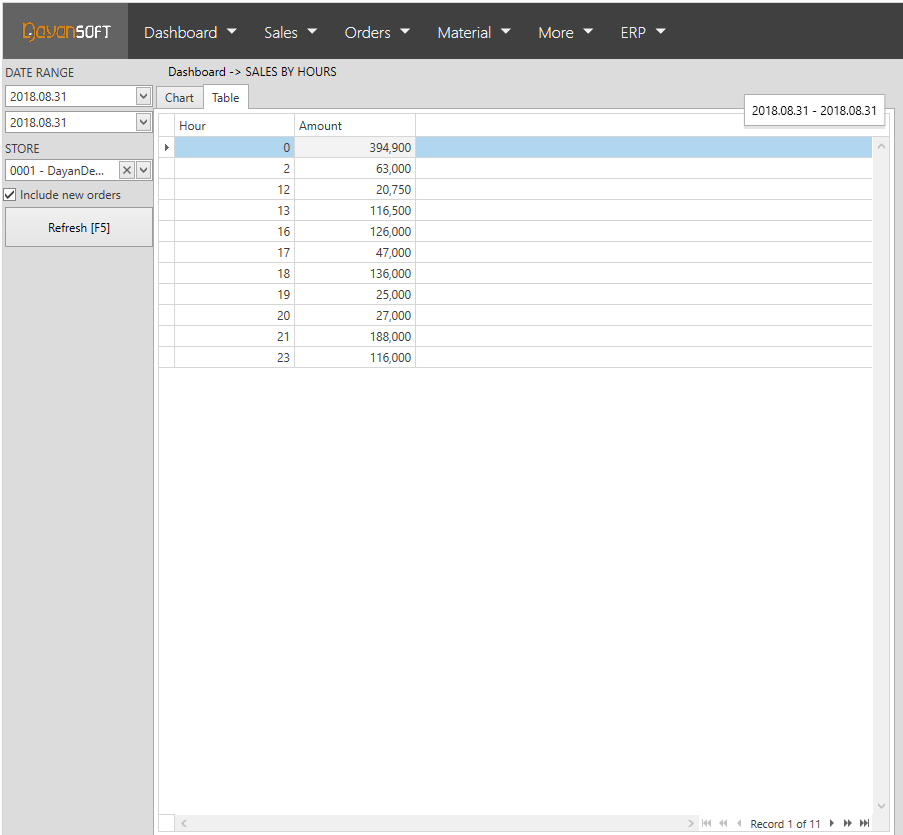903x835 pixels.
Task: Click the vertical scrollbar down arrow
Action: point(881,806)
